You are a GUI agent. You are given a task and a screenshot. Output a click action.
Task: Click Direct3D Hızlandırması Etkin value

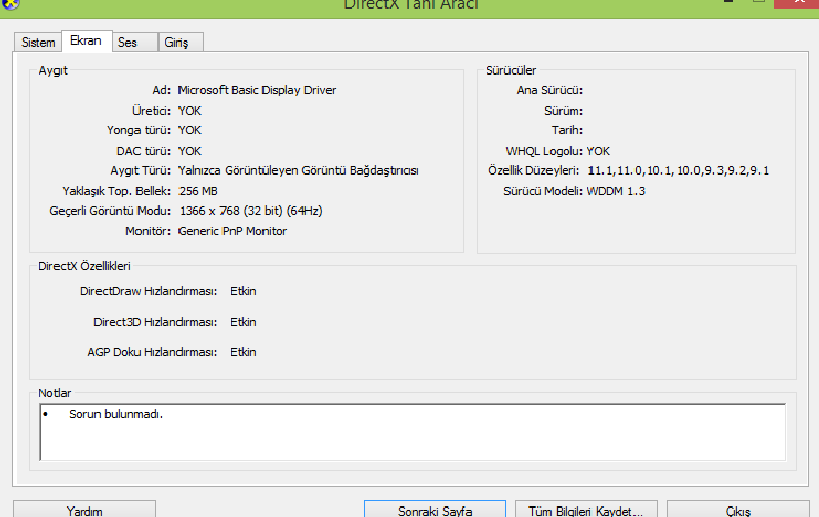(x=243, y=322)
